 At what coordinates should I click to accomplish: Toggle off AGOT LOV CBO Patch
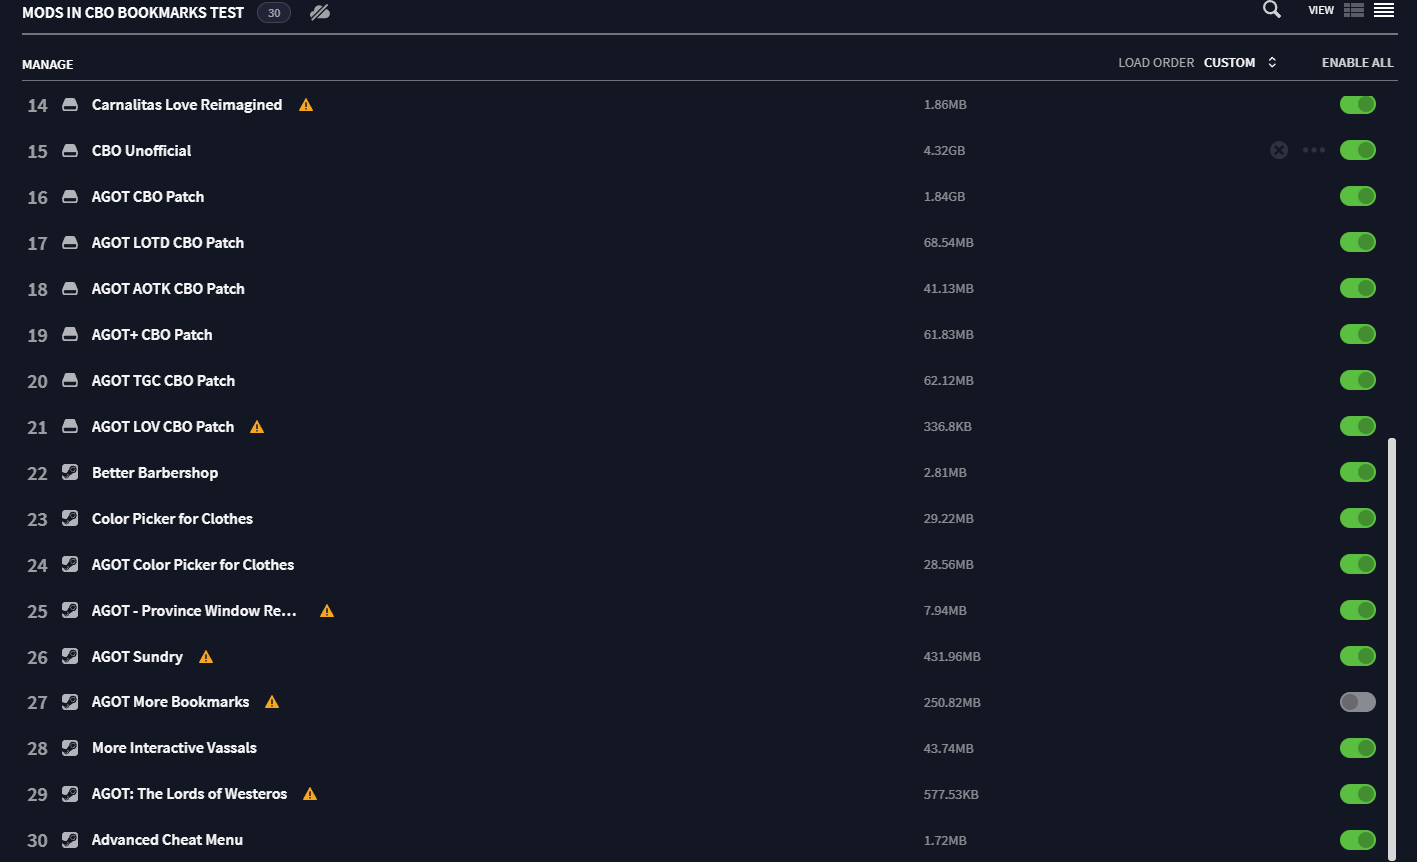tap(1358, 426)
